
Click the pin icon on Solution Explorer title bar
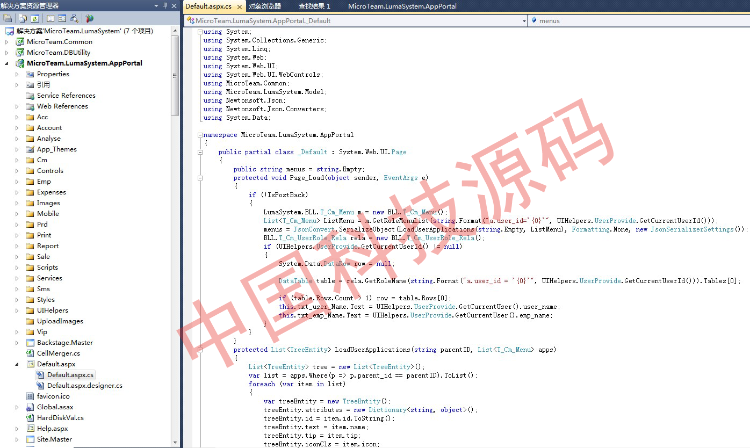click(165, 6)
